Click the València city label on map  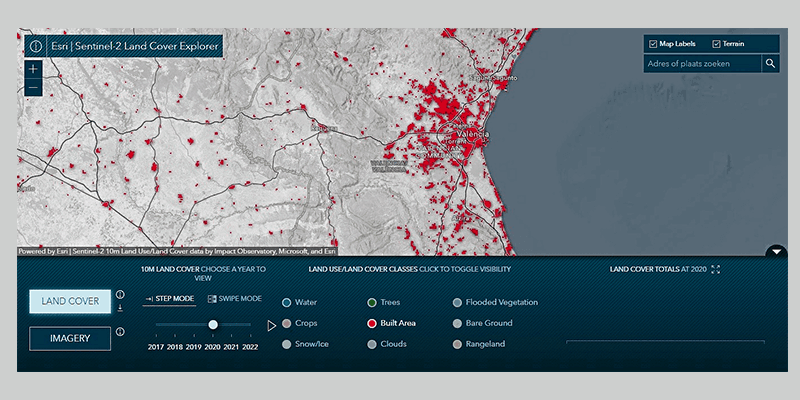click(472, 134)
